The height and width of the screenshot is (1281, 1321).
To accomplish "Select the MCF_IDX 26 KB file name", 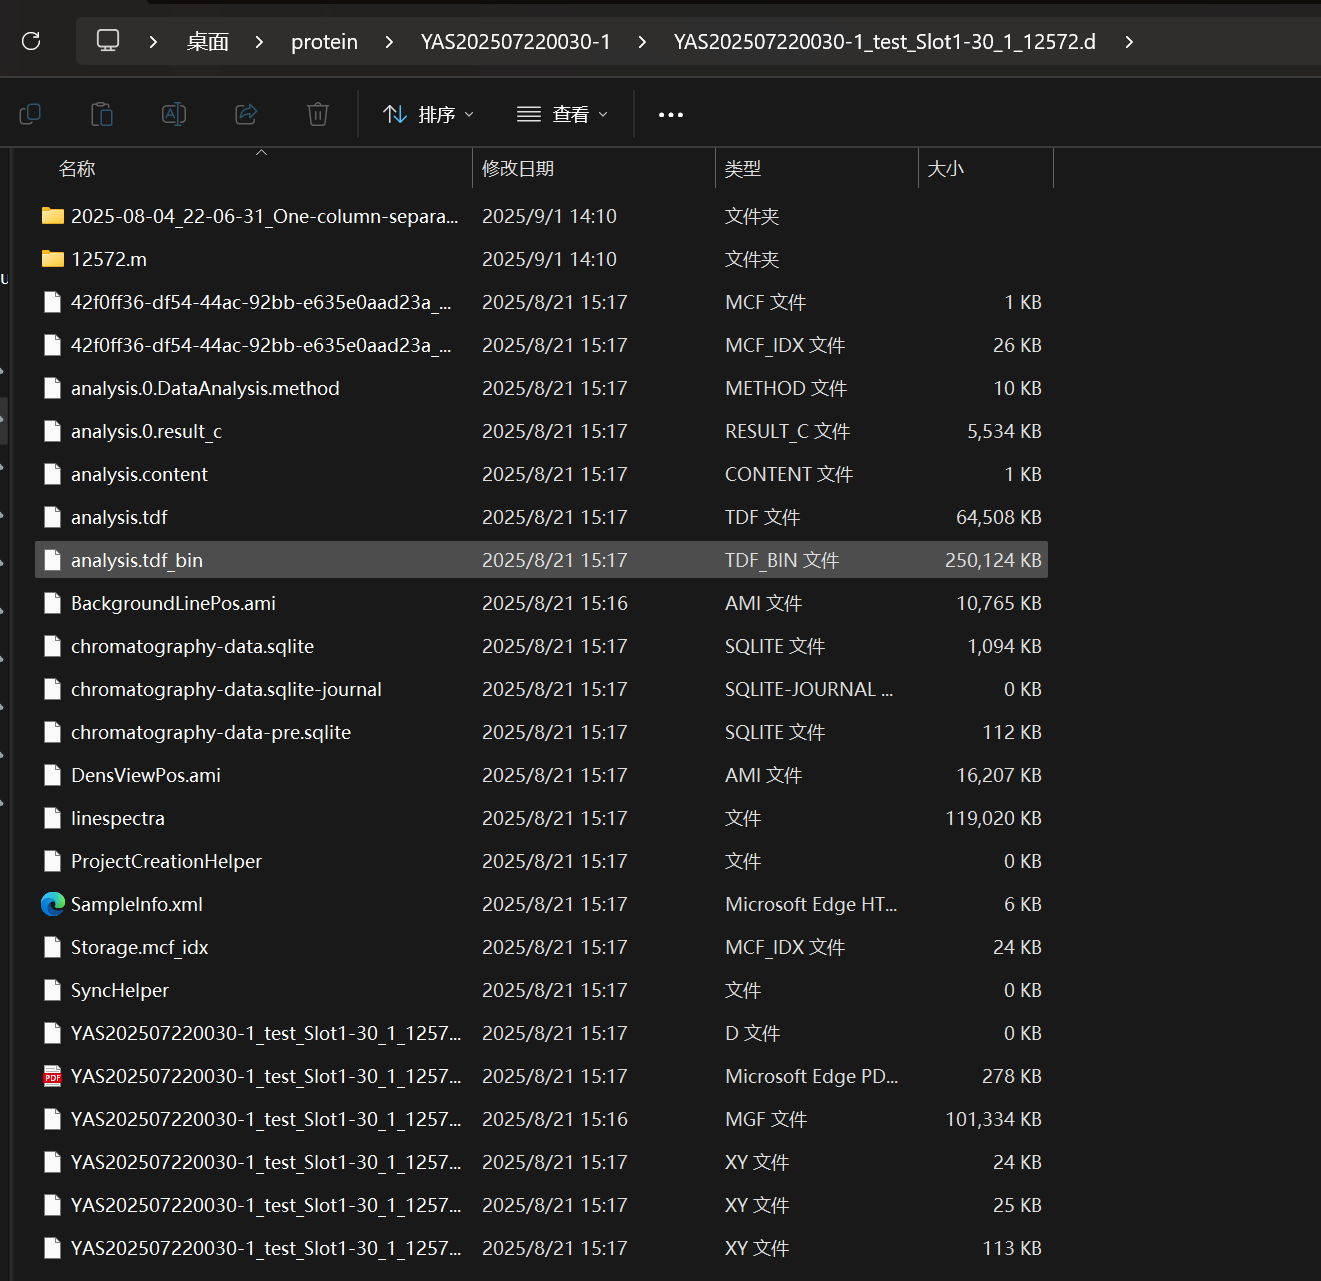I will pyautogui.click(x=261, y=345).
